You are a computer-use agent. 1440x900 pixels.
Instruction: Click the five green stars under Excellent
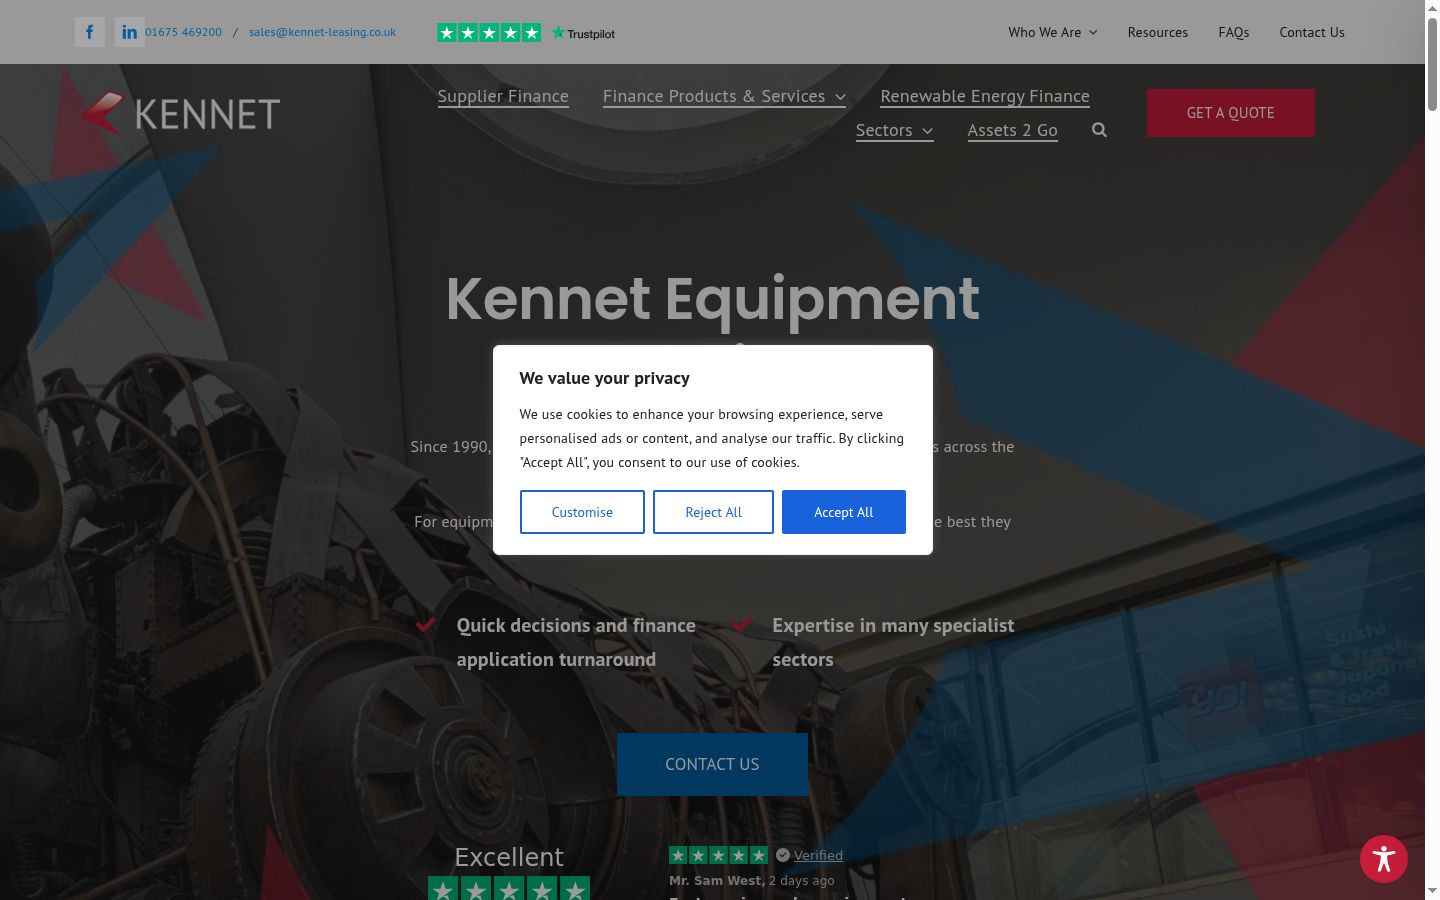(x=509, y=888)
